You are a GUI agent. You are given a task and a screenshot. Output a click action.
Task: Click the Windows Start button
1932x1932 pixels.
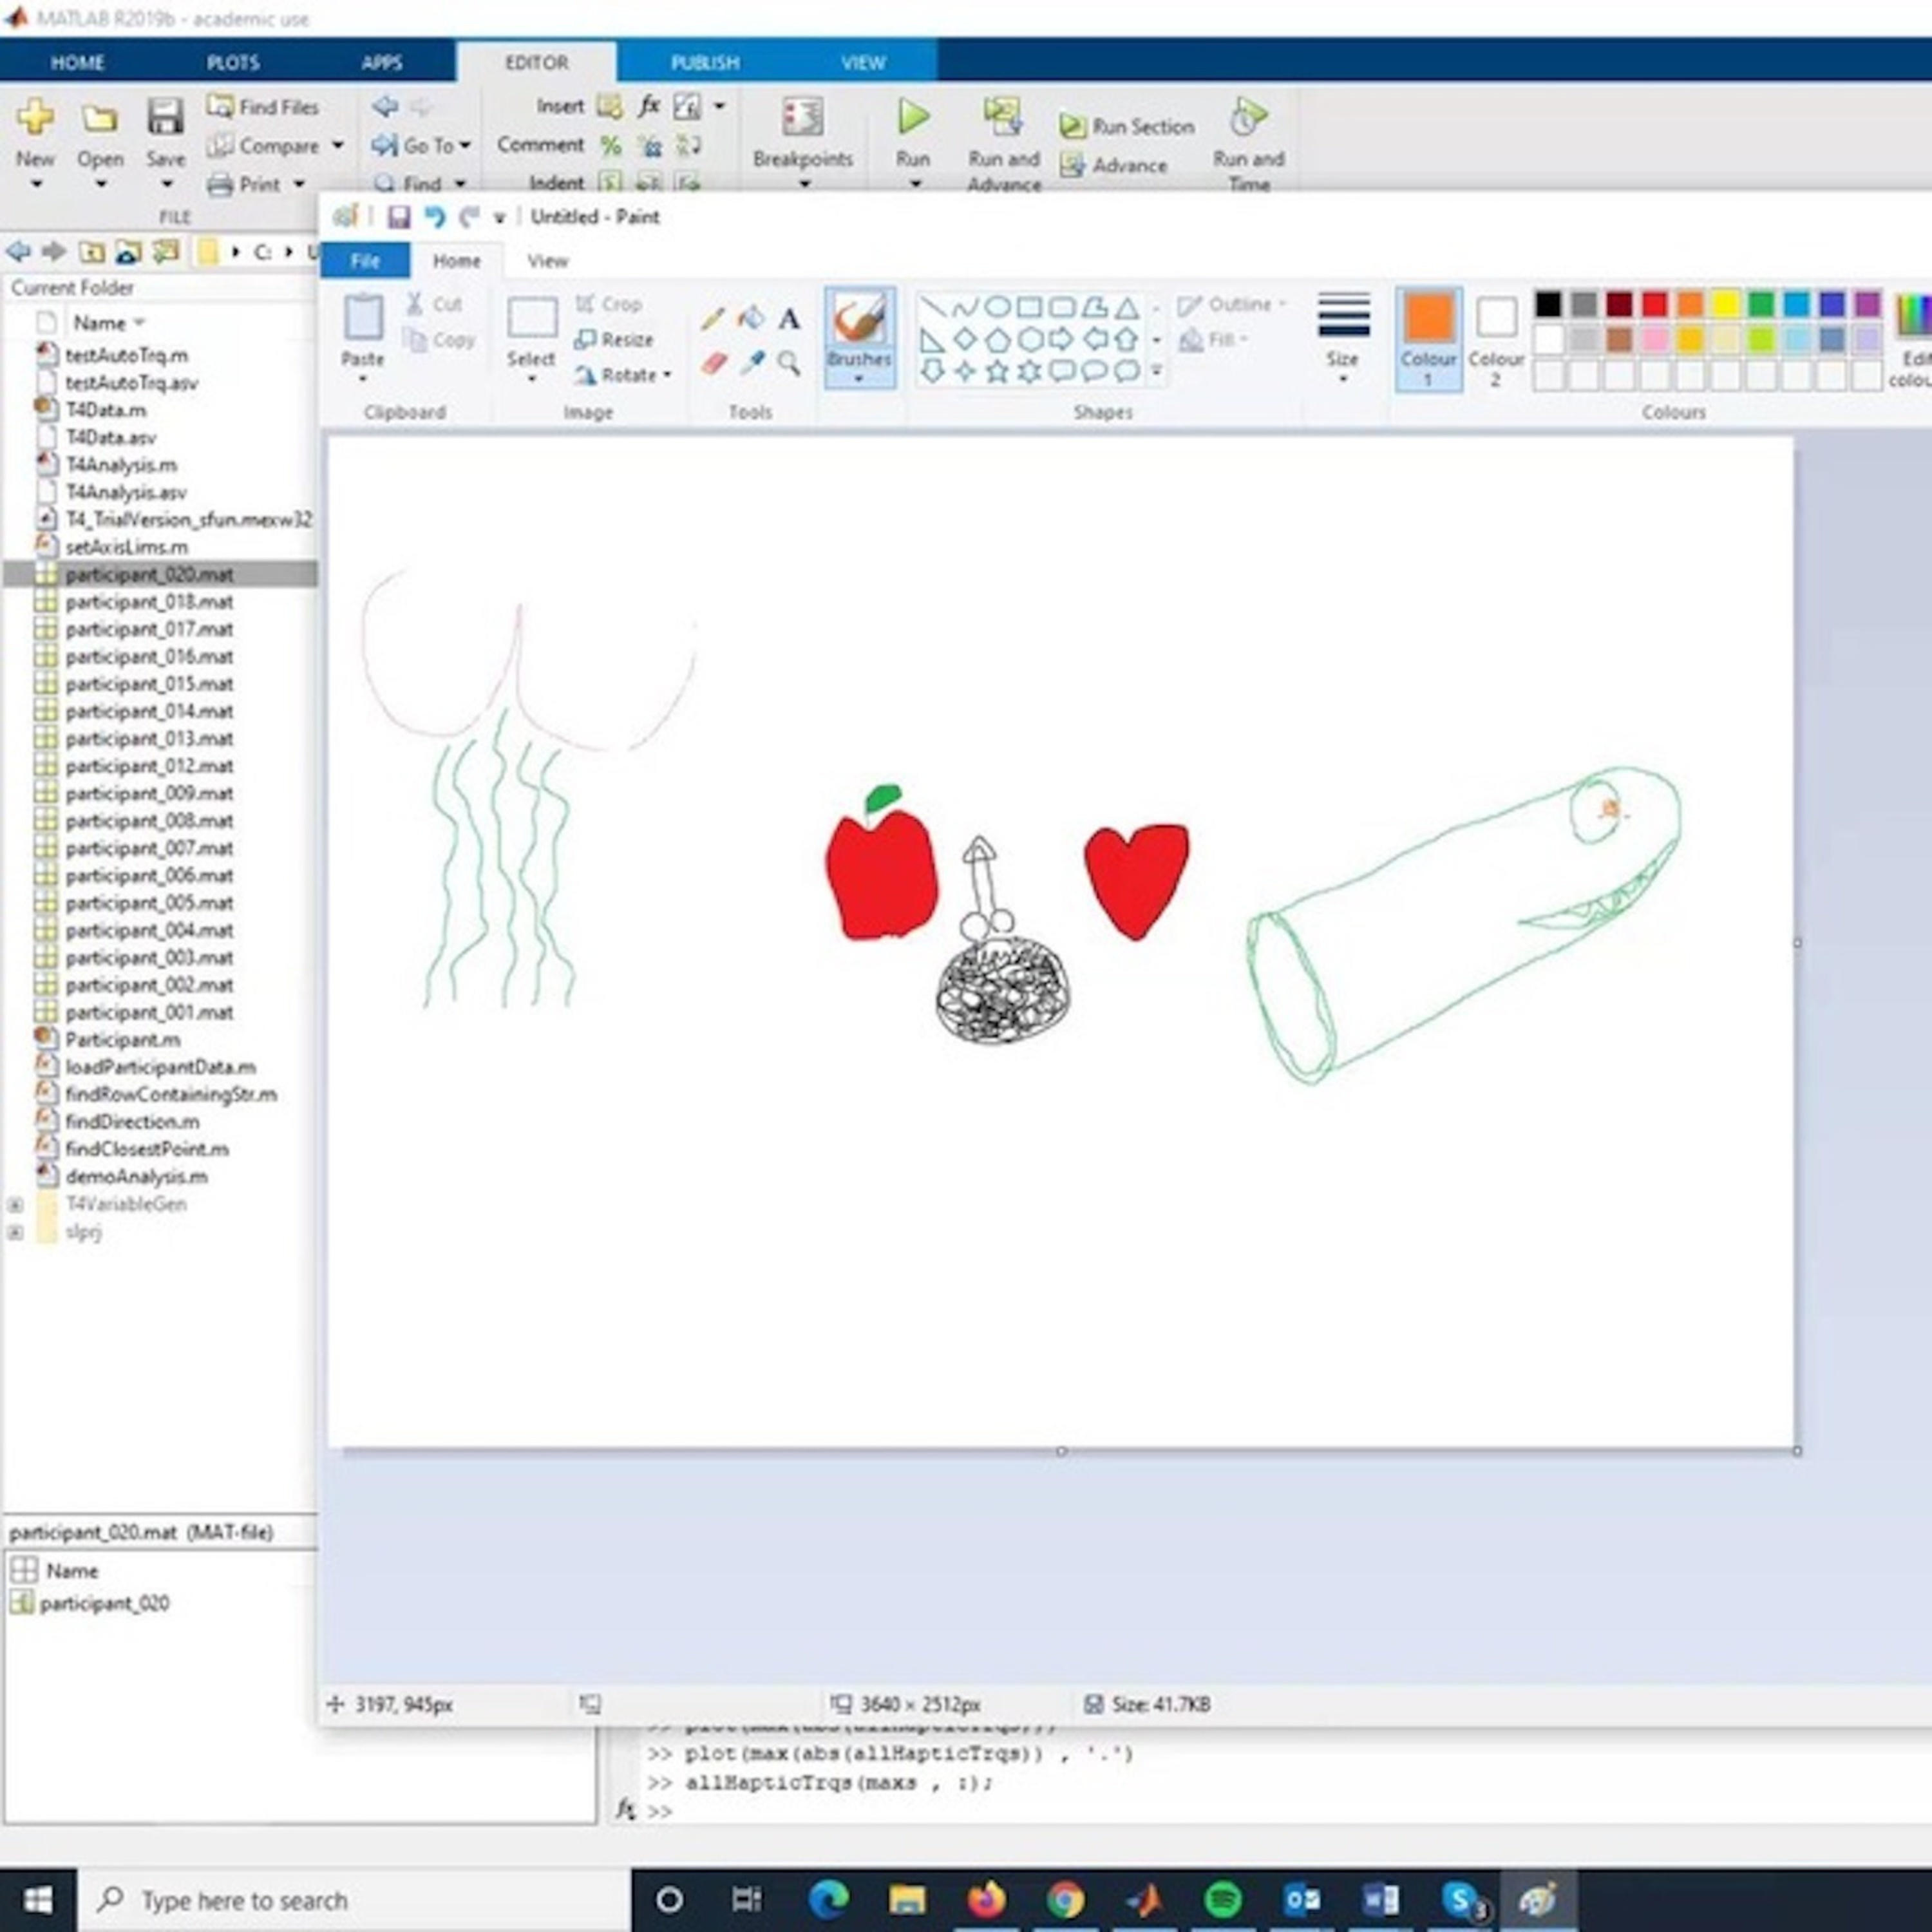coord(38,1899)
